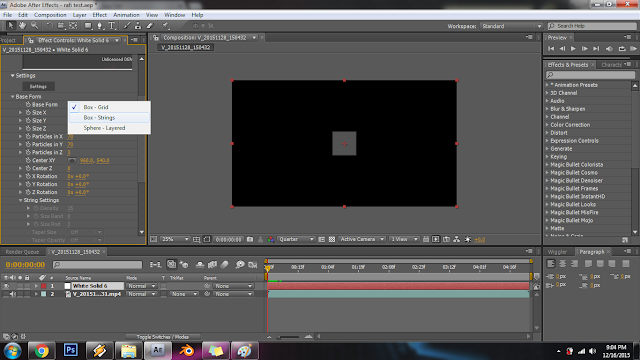The image size is (640, 360).
Task: Open the 25% magnification dropdown
Action: 176,239
